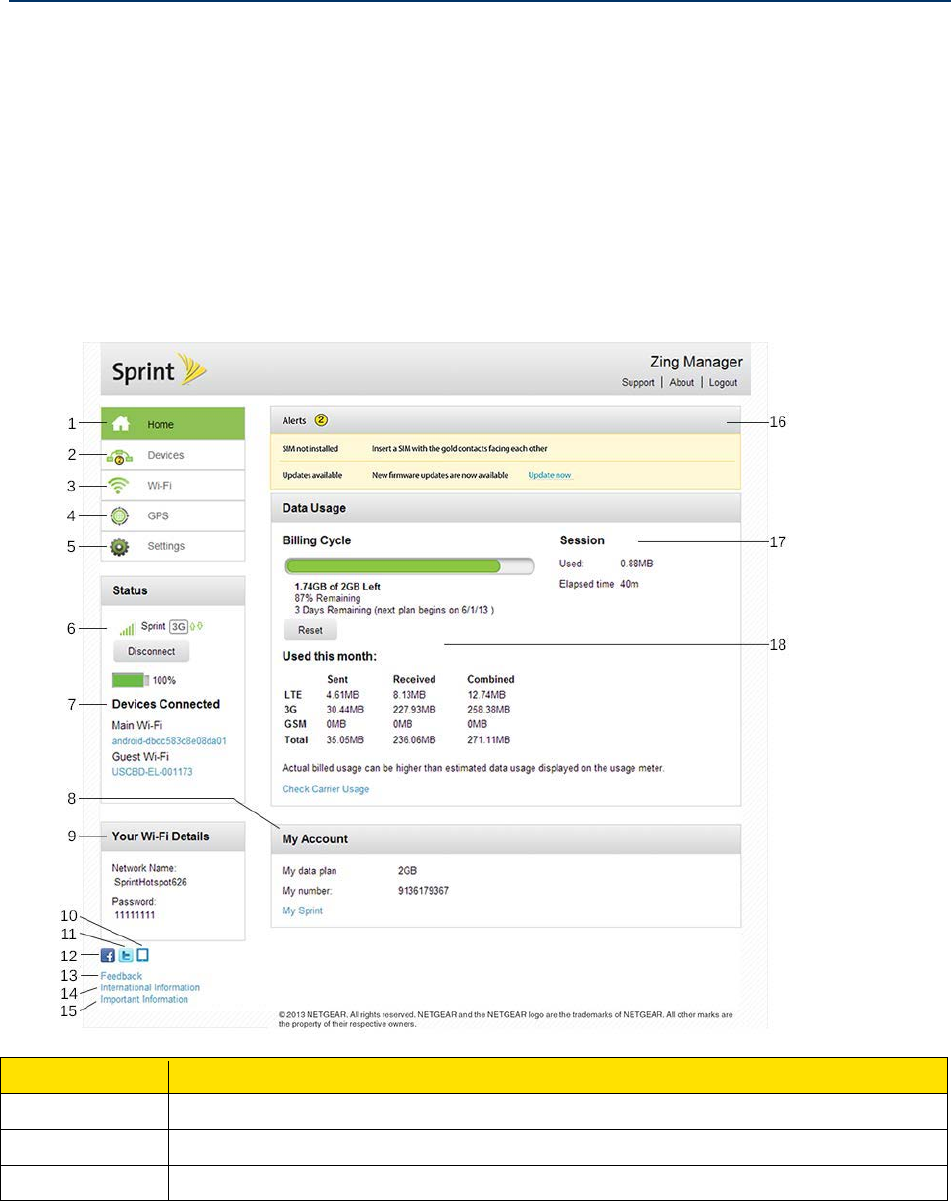
Task: Select guest device USCBD-EL-001173
Action: 153,772
